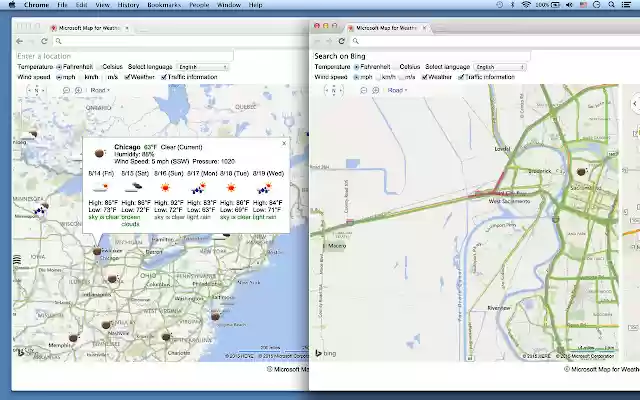Click the compass control on right map
Viewport: 640px width, 400px height.
[x=333, y=90]
